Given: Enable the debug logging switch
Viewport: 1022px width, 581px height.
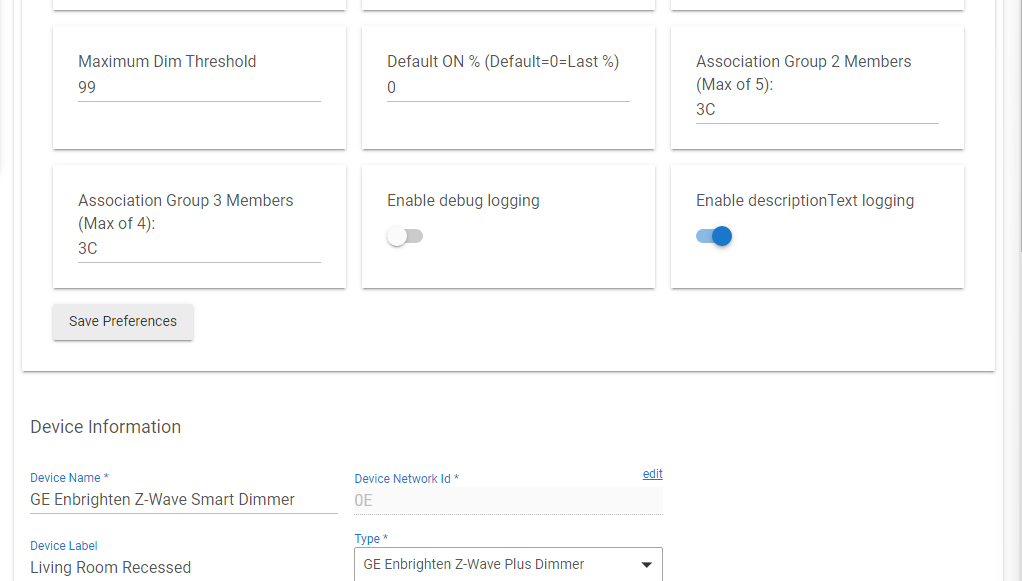Looking at the screenshot, I should coord(405,236).
